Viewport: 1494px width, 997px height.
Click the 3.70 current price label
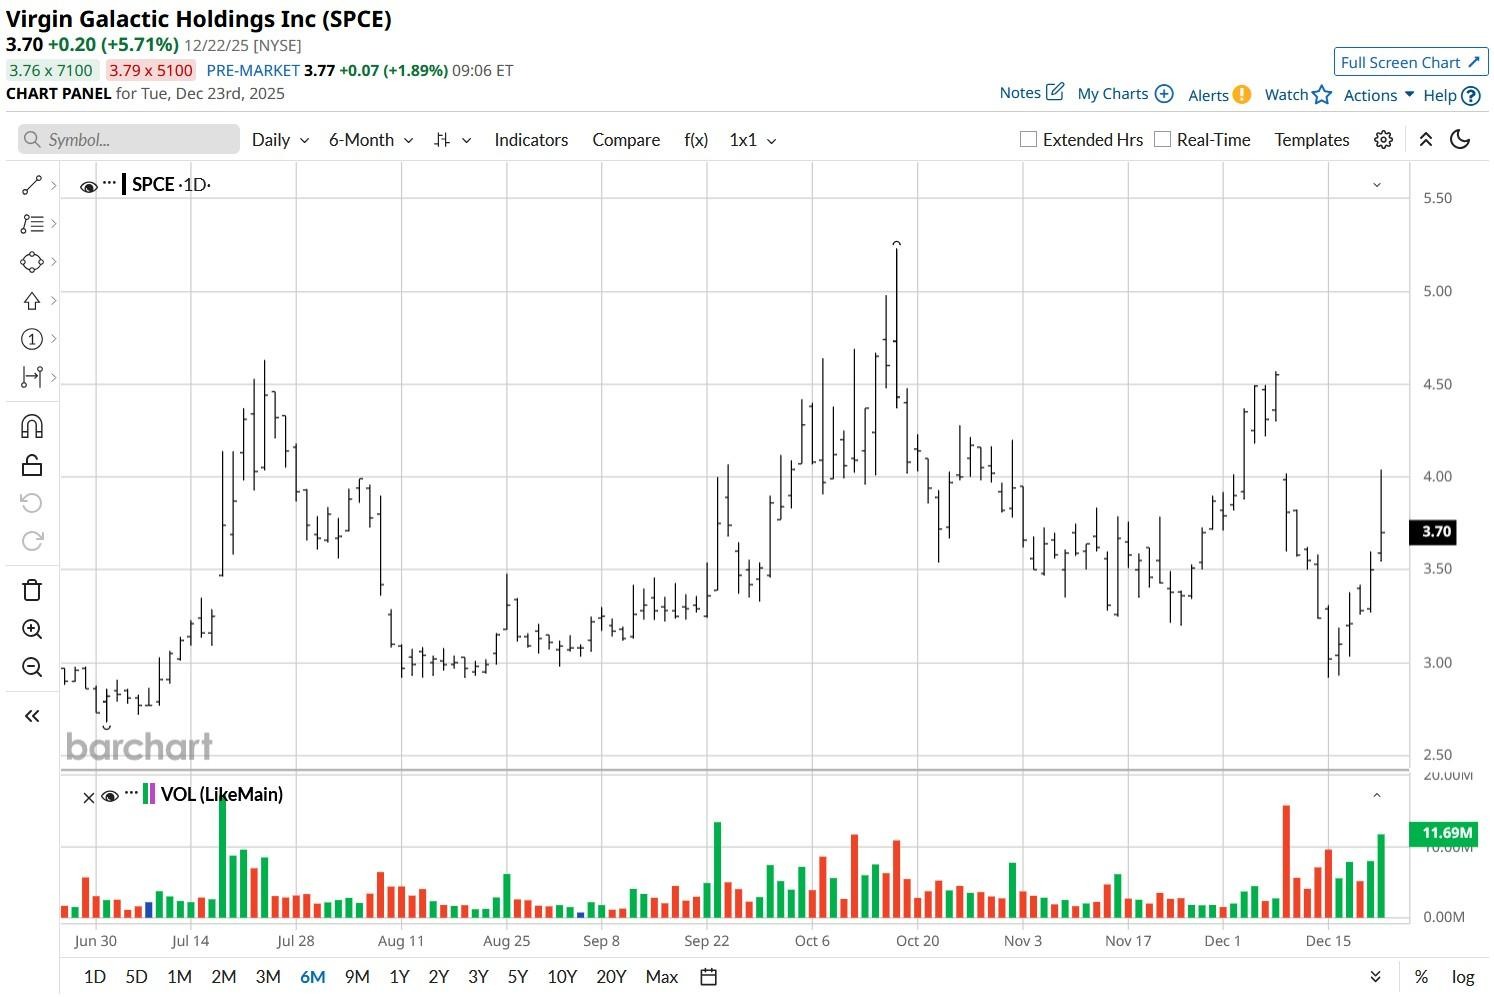click(1435, 532)
